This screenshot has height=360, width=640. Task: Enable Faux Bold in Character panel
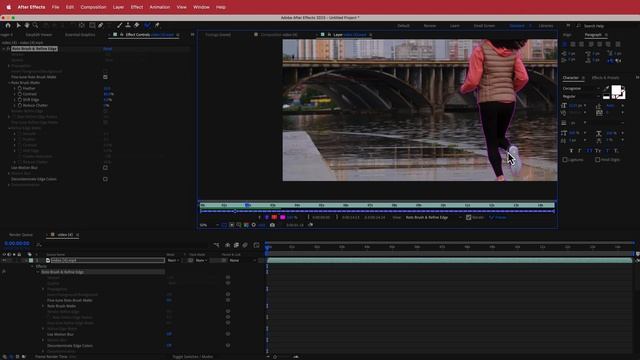[571, 151]
